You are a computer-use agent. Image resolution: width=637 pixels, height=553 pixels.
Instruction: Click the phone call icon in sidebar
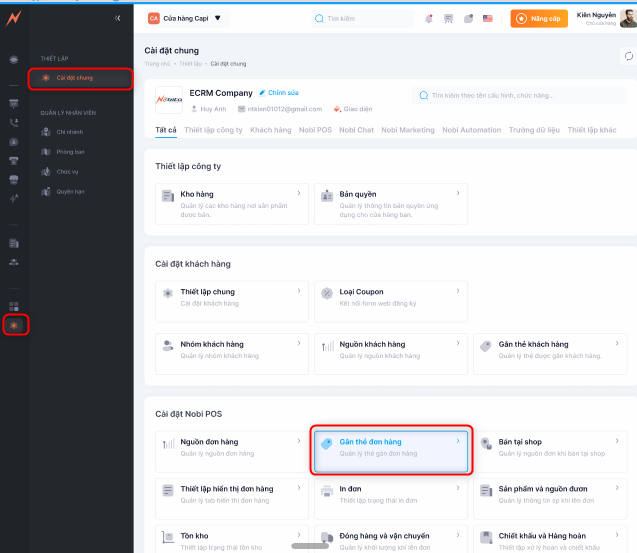point(14,122)
